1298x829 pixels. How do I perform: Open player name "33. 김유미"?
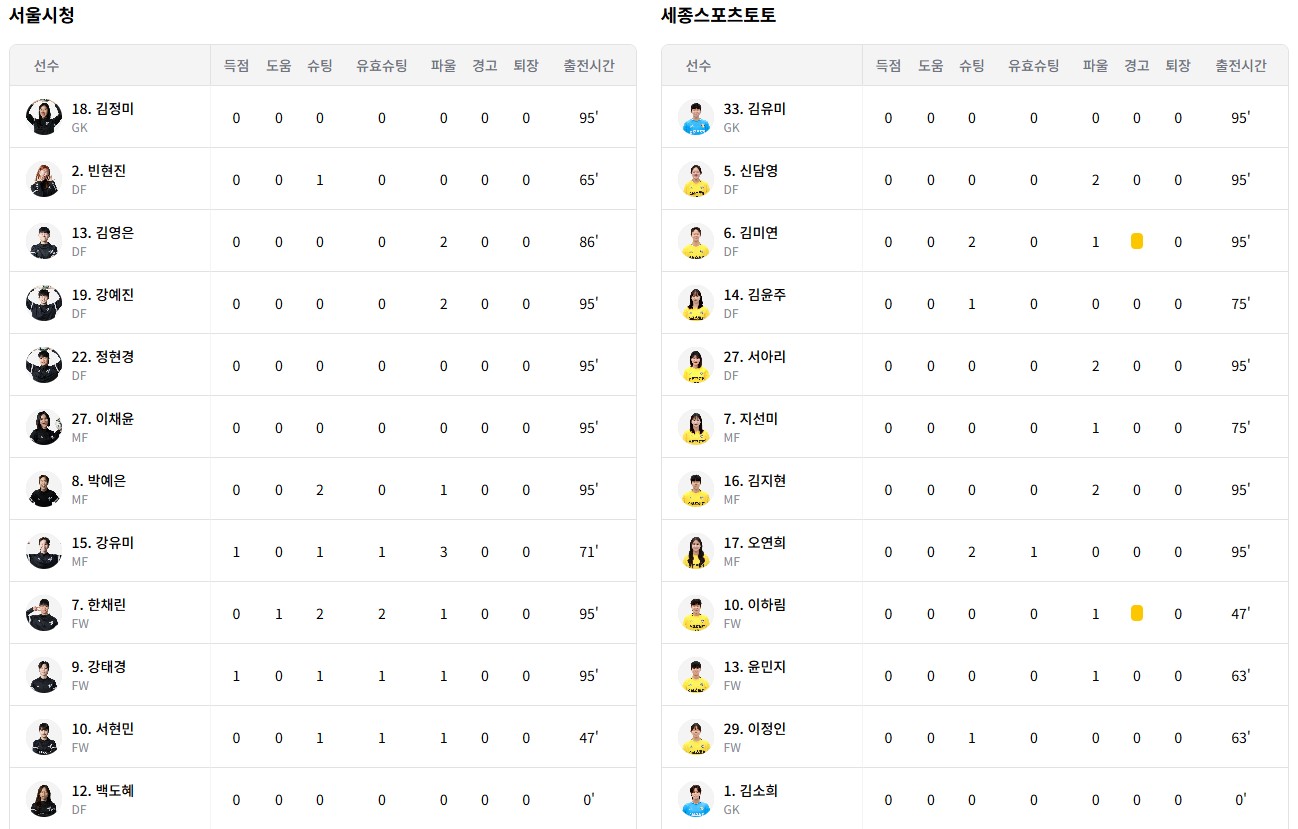tap(755, 109)
